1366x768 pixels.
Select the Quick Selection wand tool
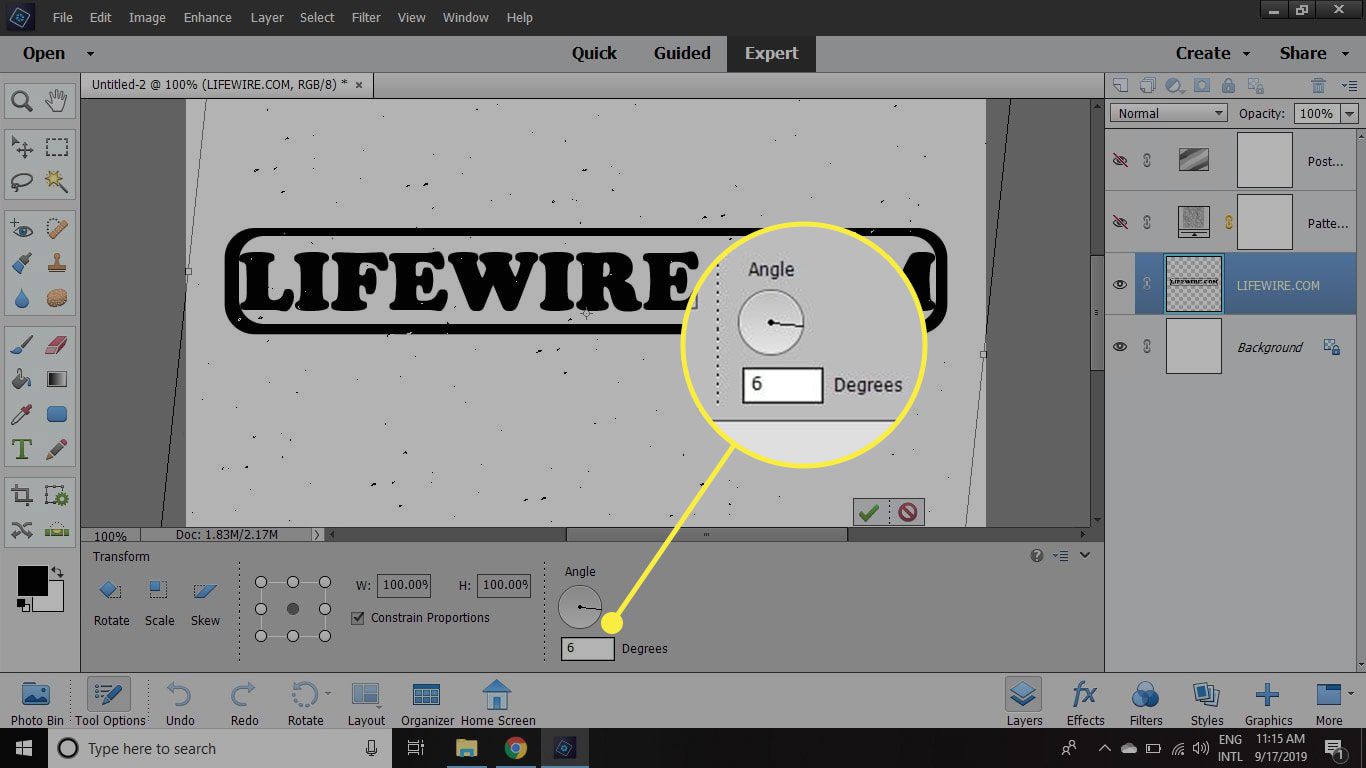click(57, 182)
